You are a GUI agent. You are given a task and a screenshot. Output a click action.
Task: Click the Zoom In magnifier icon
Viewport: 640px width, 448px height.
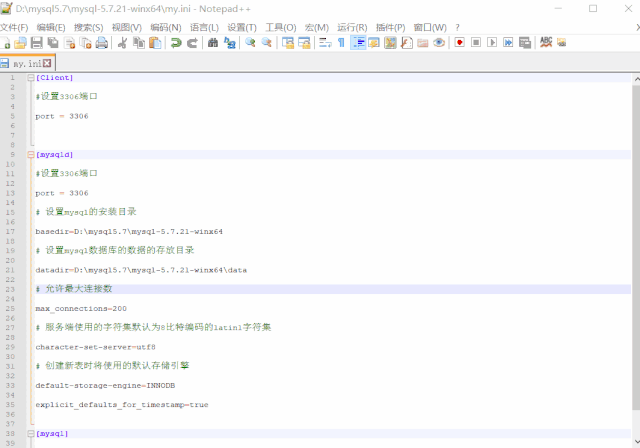[x=251, y=43]
